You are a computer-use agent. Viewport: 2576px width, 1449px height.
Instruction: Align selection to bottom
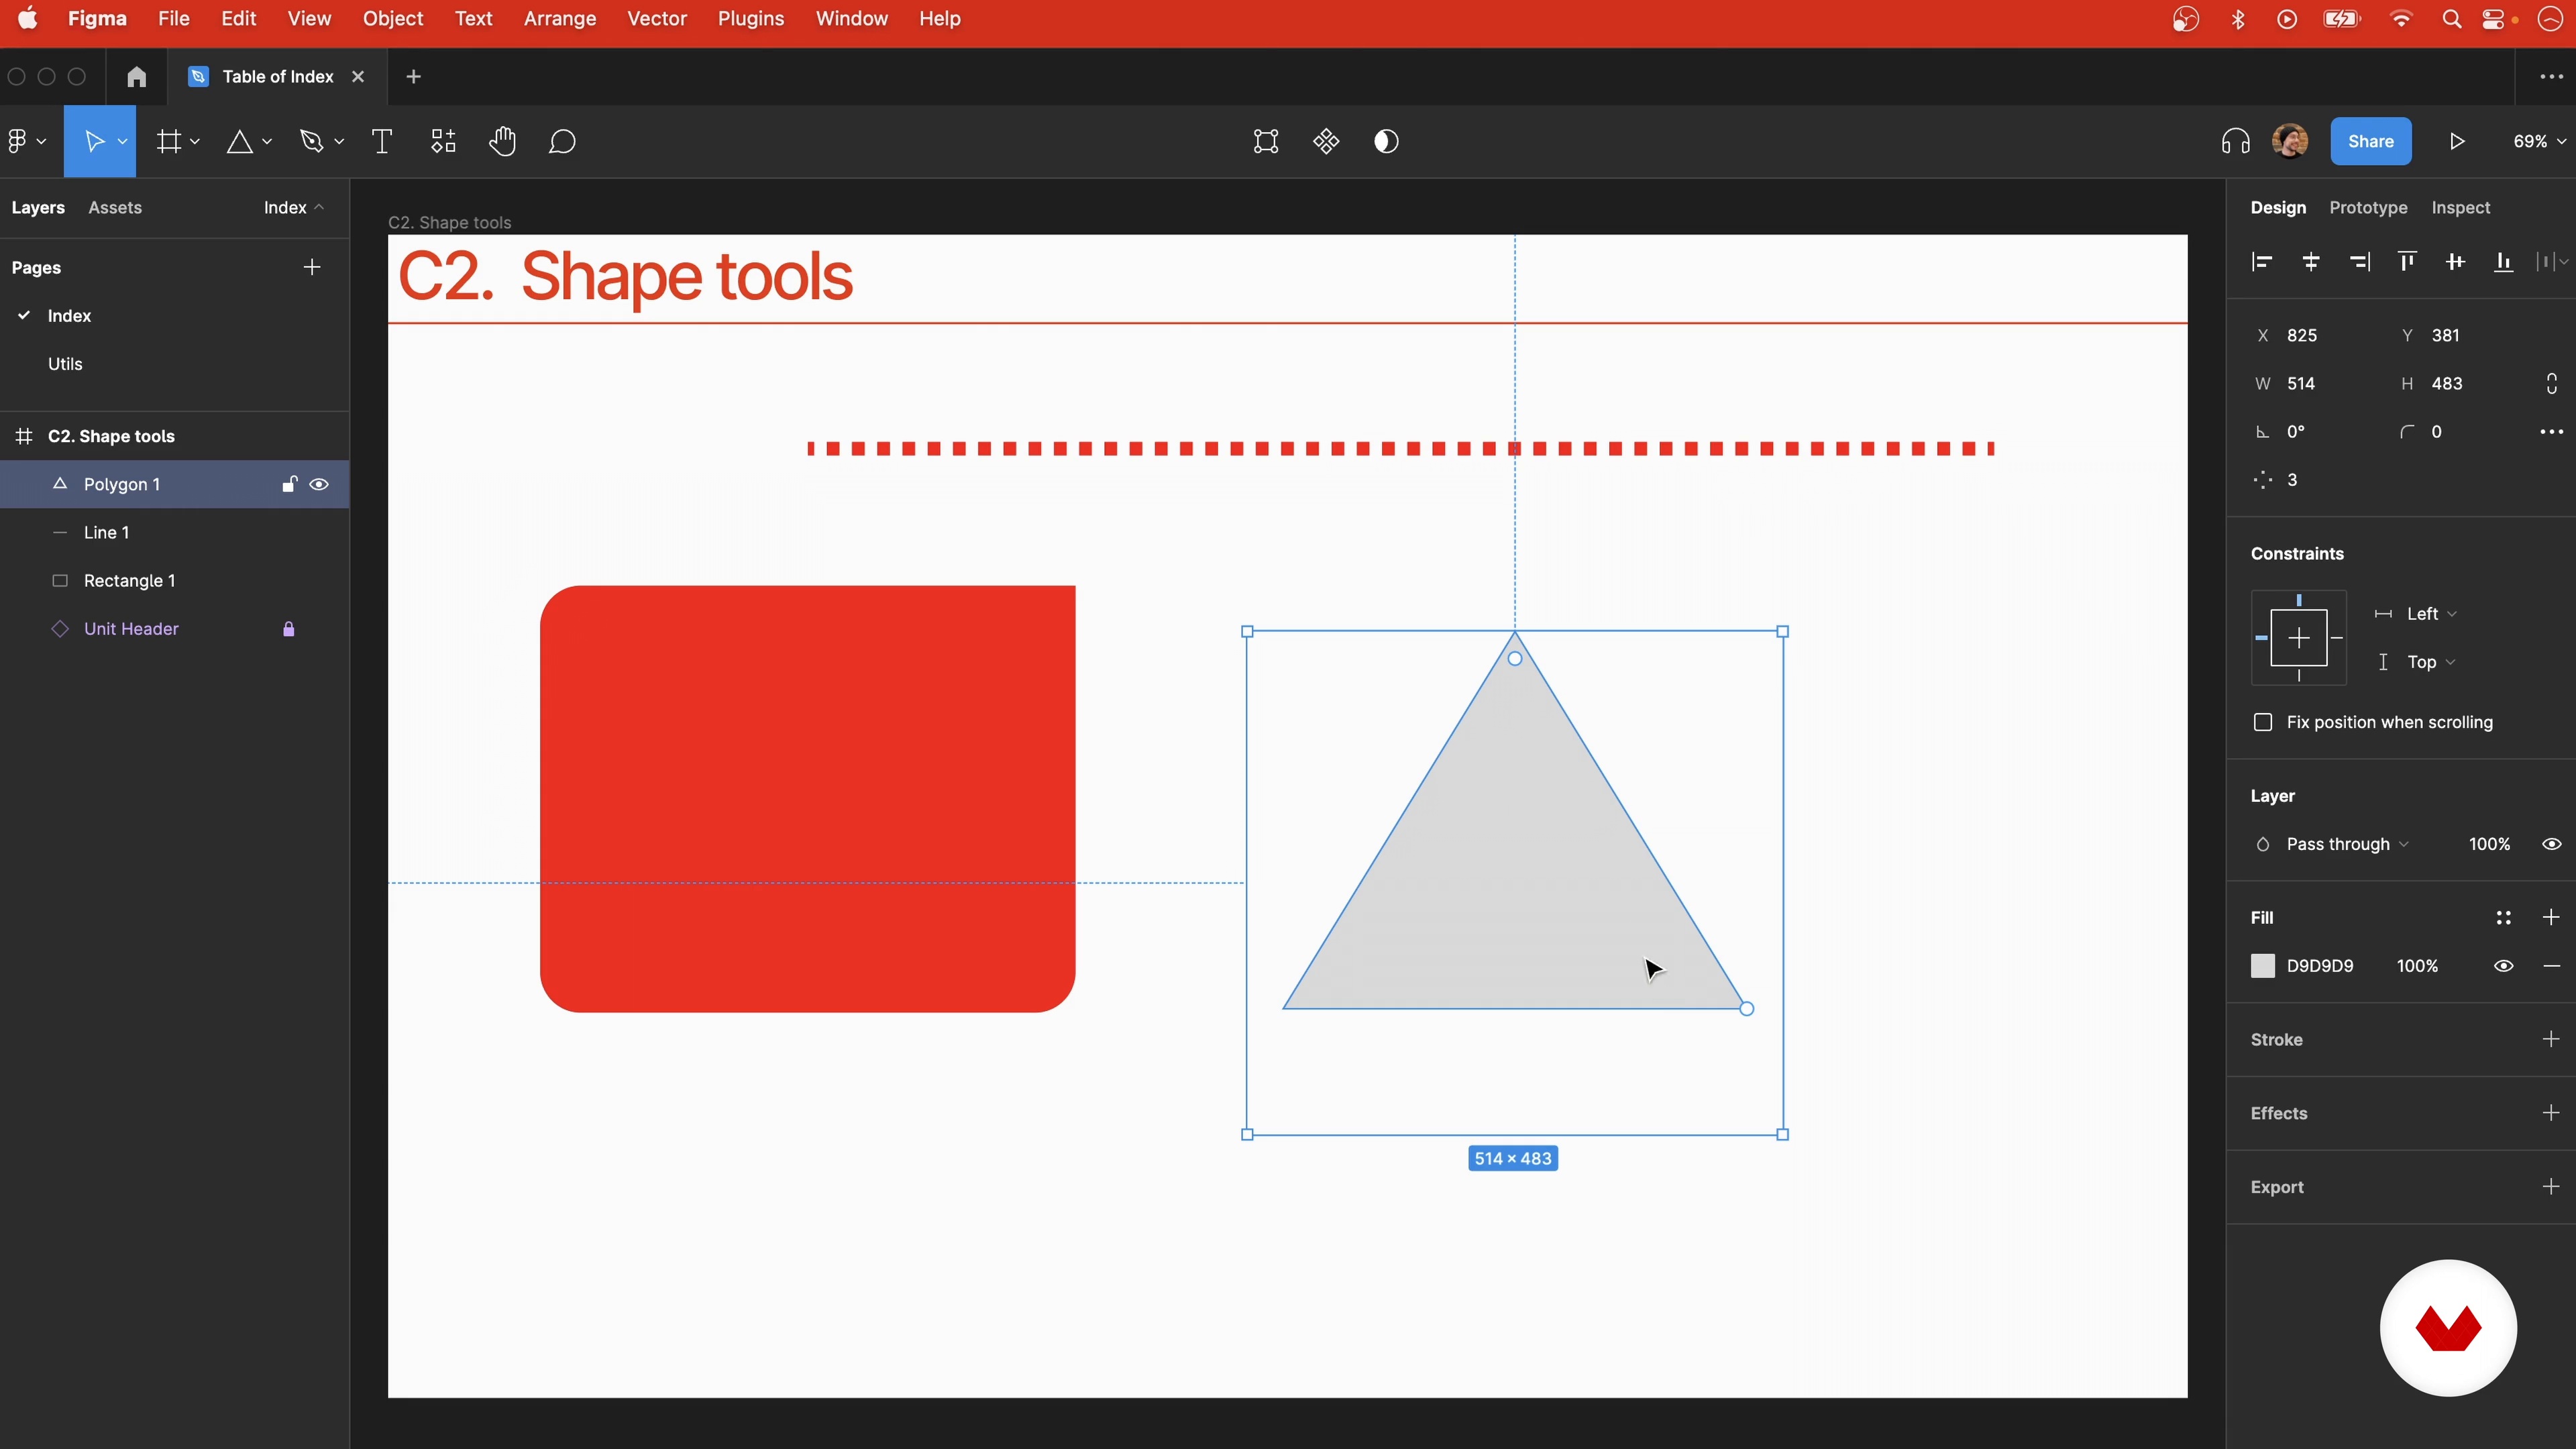point(2503,262)
